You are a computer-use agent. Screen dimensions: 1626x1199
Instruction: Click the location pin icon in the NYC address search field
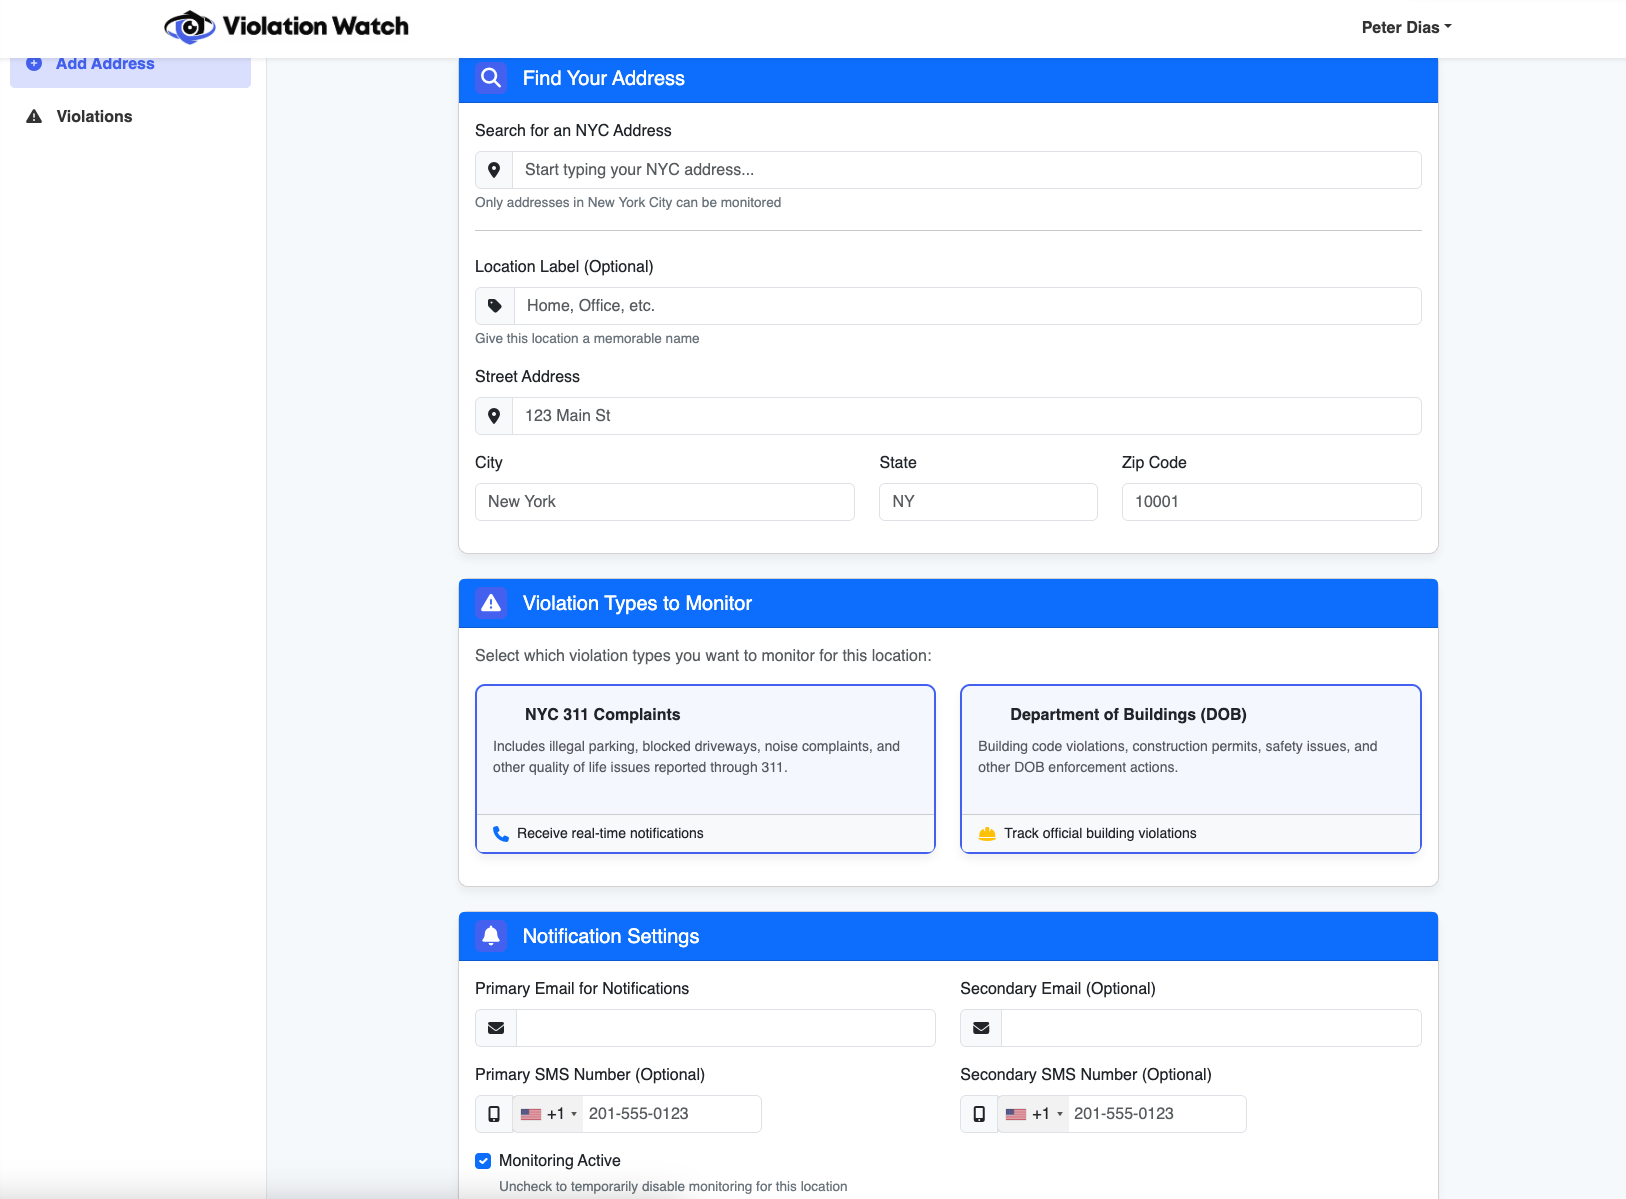[494, 169]
